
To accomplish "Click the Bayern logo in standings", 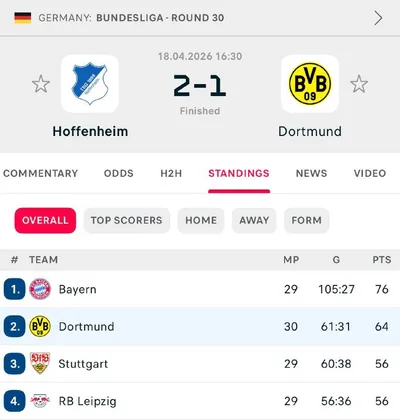I will pyautogui.click(x=40, y=289).
